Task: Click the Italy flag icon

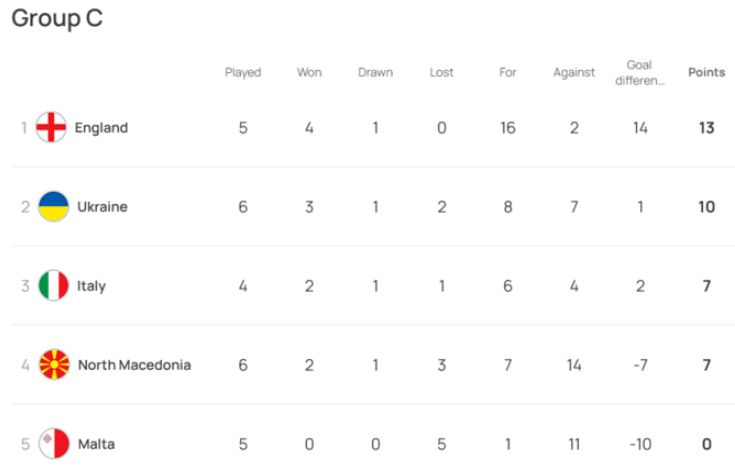Action: pos(53,286)
